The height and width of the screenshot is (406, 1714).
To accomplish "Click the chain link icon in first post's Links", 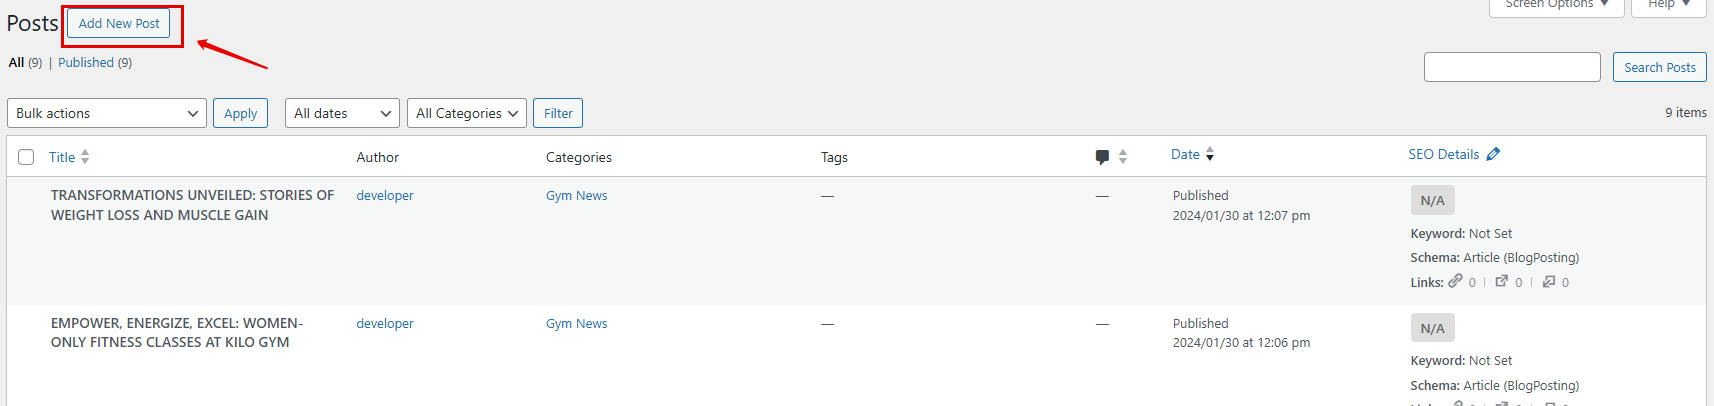I will 1455,282.
